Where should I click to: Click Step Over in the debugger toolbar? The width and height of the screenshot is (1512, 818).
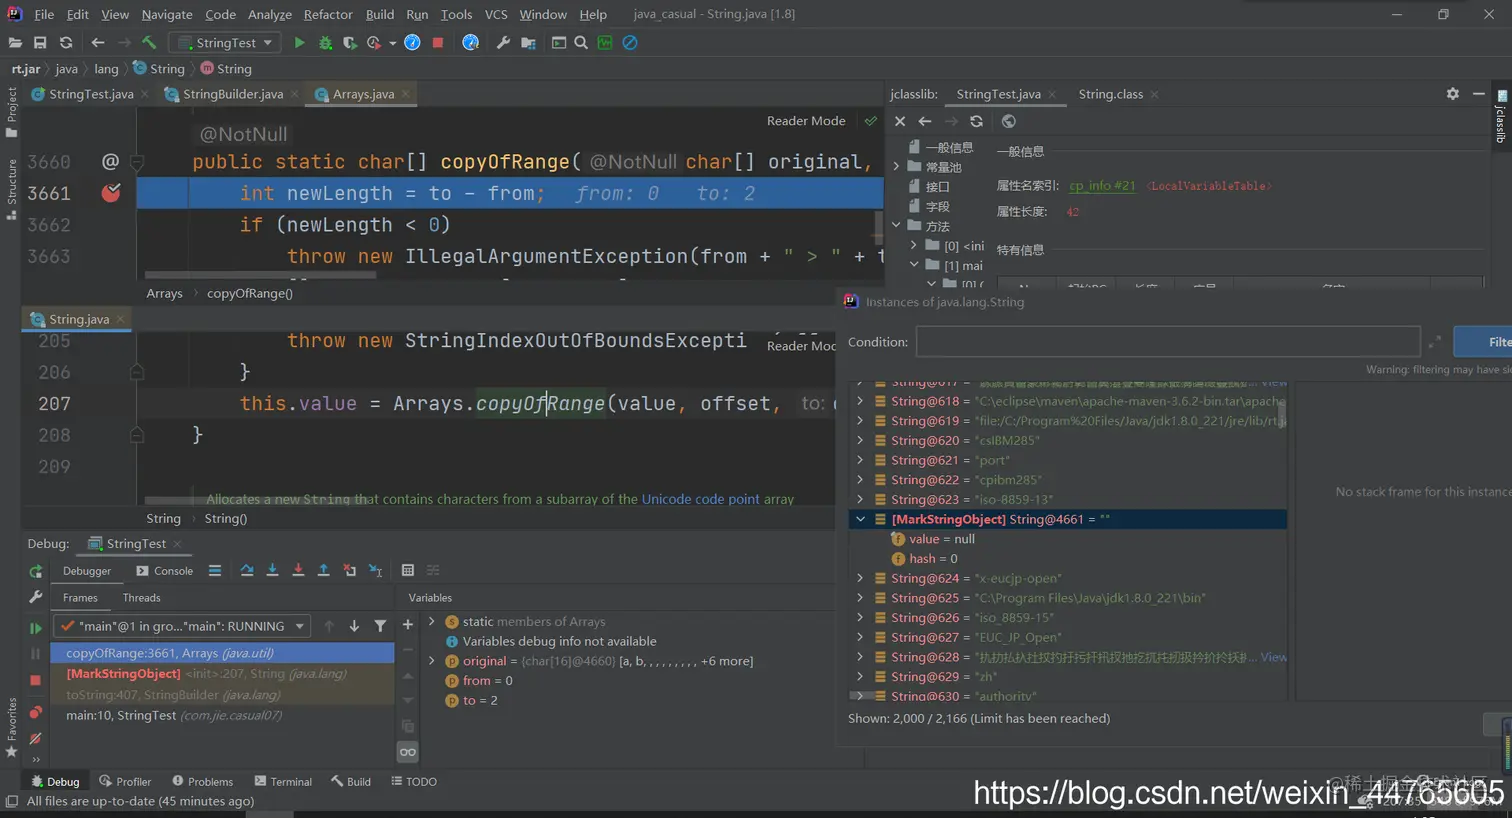pyautogui.click(x=247, y=570)
